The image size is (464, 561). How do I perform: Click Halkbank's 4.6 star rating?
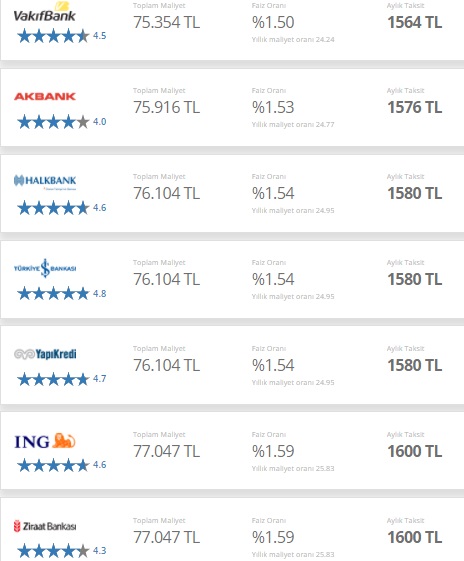coord(62,208)
